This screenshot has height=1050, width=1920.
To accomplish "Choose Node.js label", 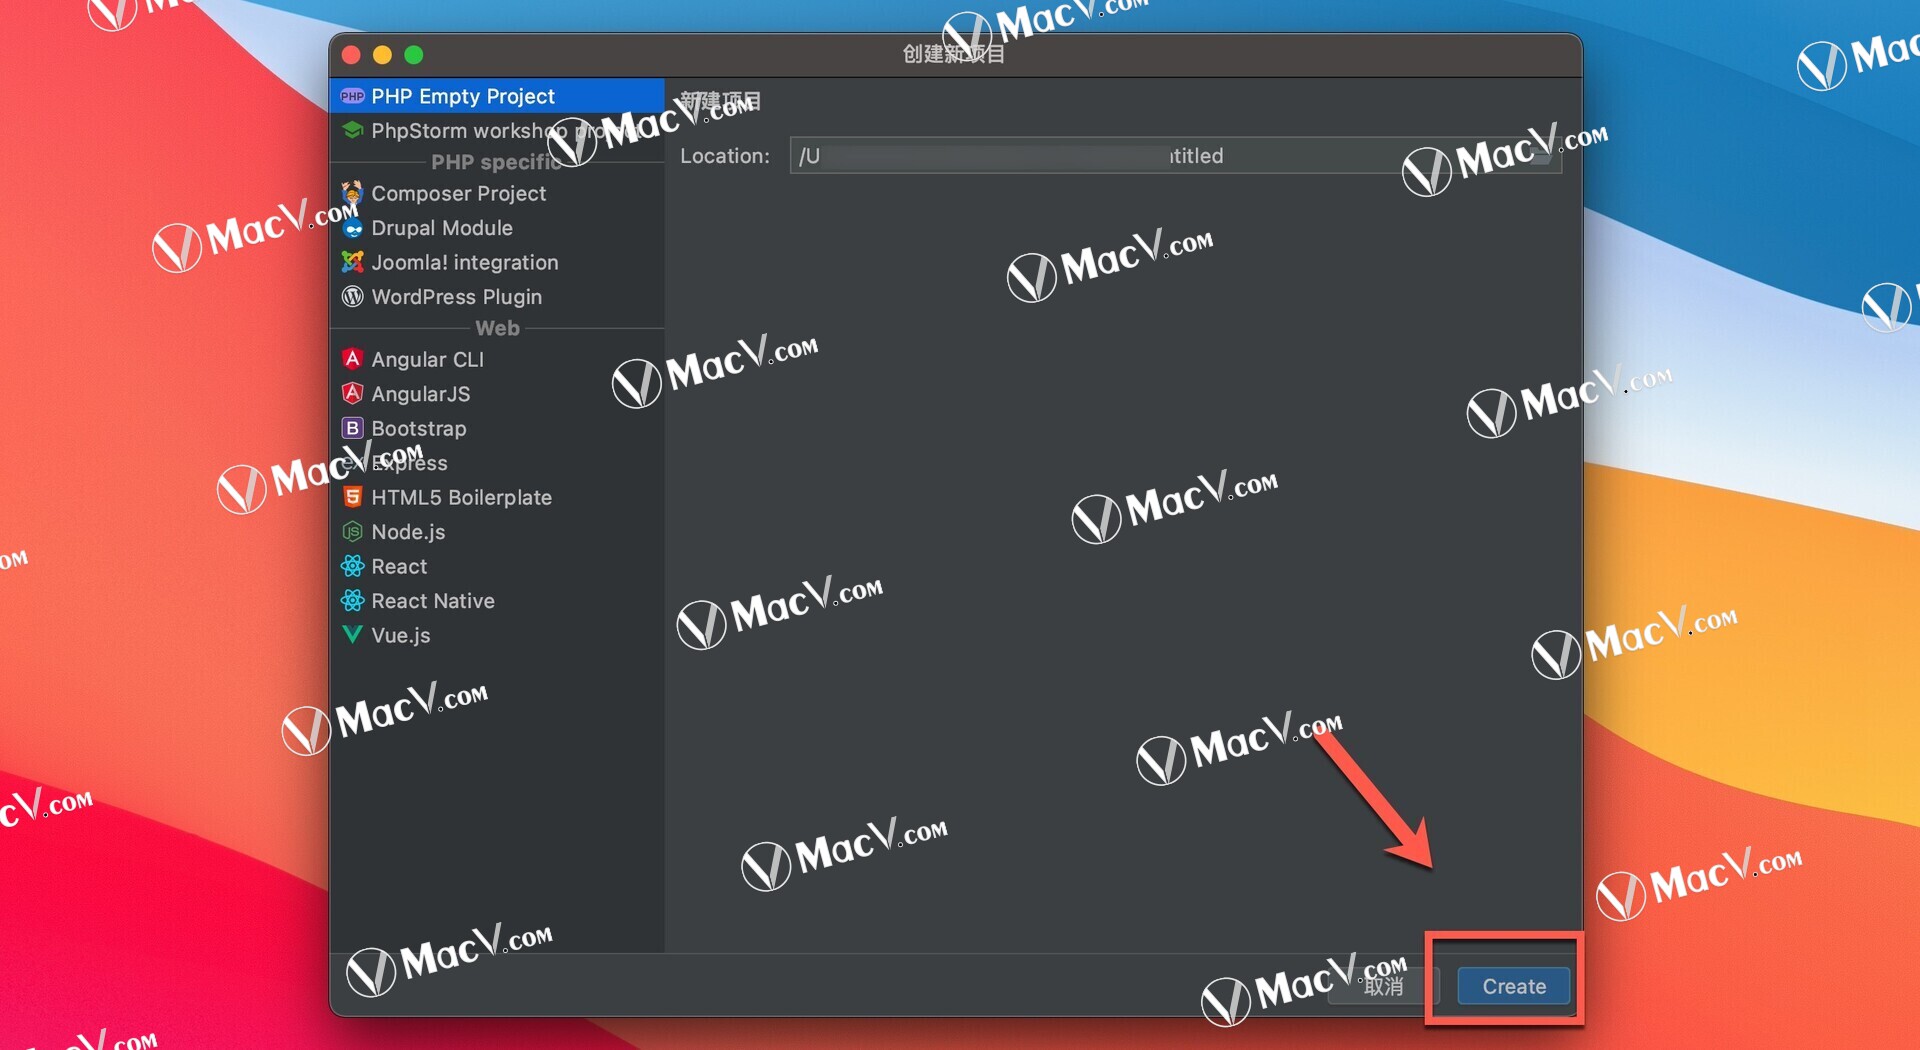I will pyautogui.click(x=408, y=532).
